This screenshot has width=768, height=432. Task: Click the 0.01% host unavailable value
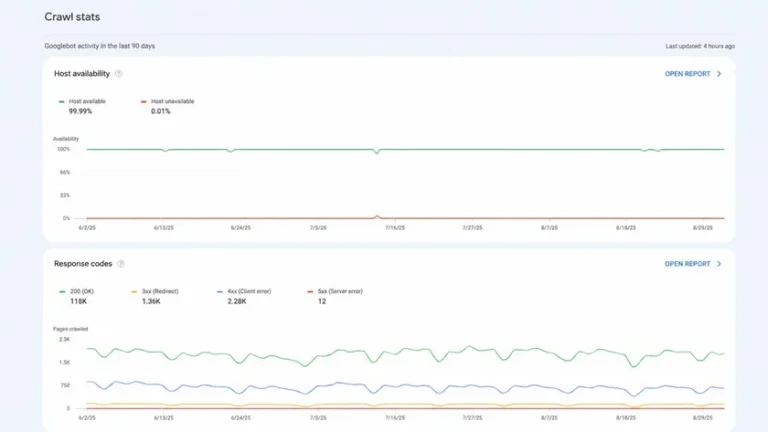160,111
